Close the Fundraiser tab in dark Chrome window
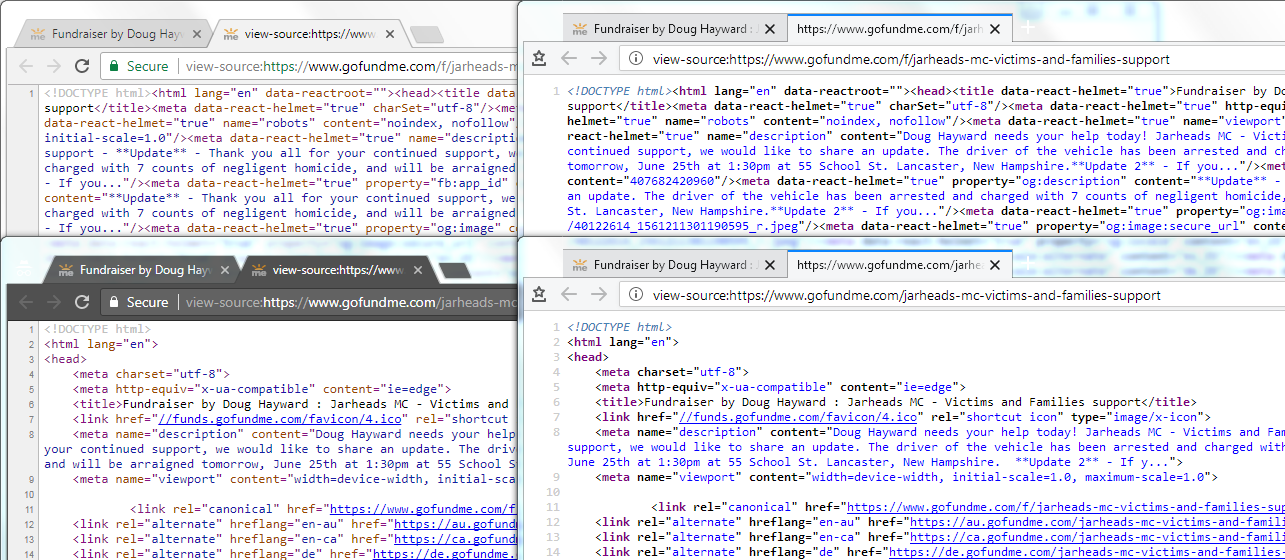 (225, 270)
